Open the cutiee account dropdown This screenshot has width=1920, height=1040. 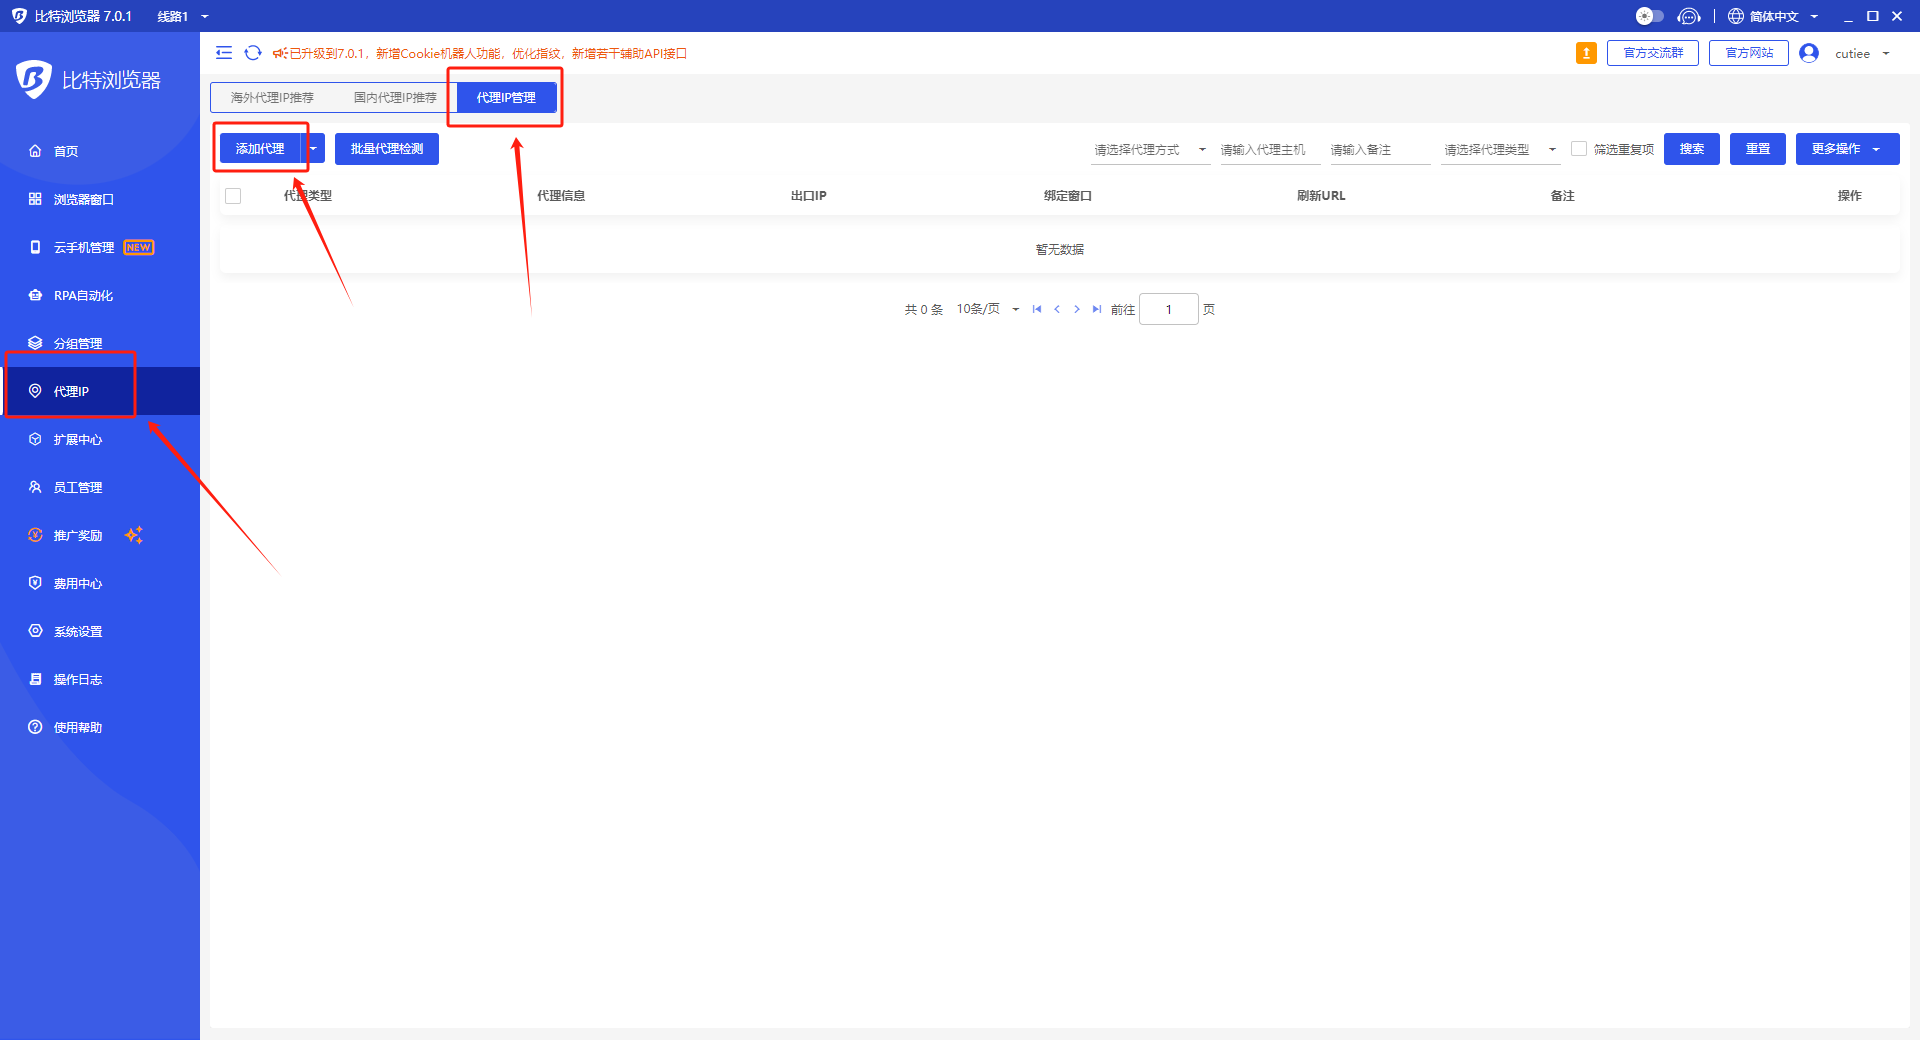[x=1862, y=53]
